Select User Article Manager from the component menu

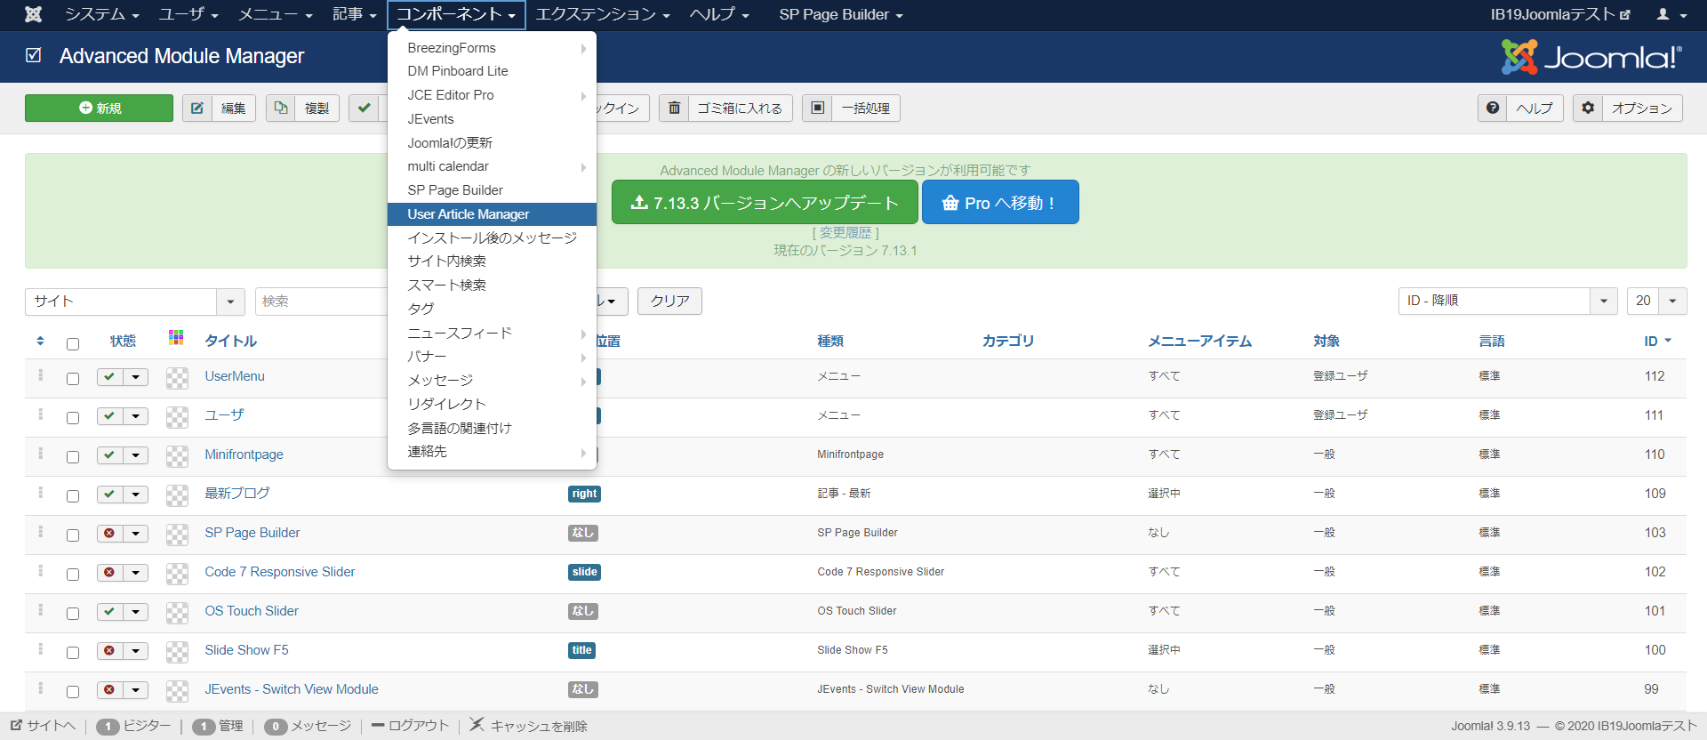pyautogui.click(x=468, y=214)
